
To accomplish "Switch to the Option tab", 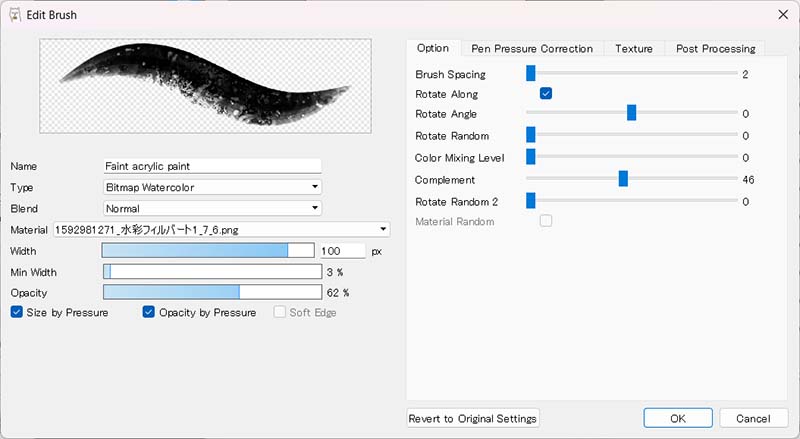I will pyautogui.click(x=433, y=48).
